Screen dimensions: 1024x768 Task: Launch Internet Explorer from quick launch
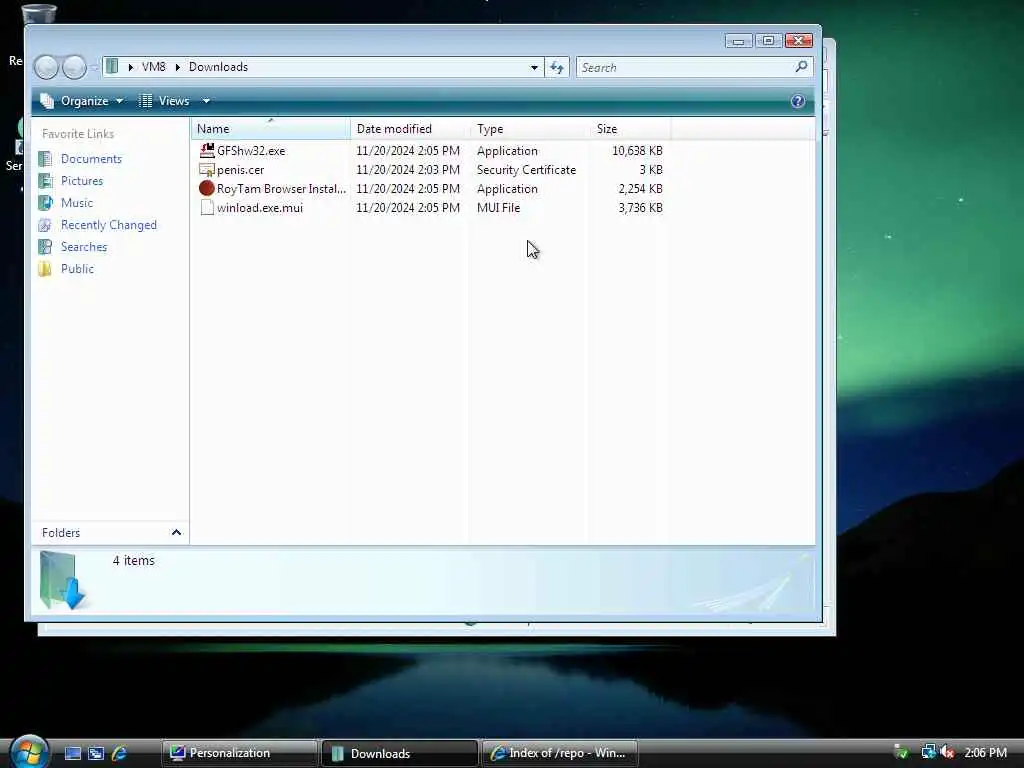[x=119, y=754]
